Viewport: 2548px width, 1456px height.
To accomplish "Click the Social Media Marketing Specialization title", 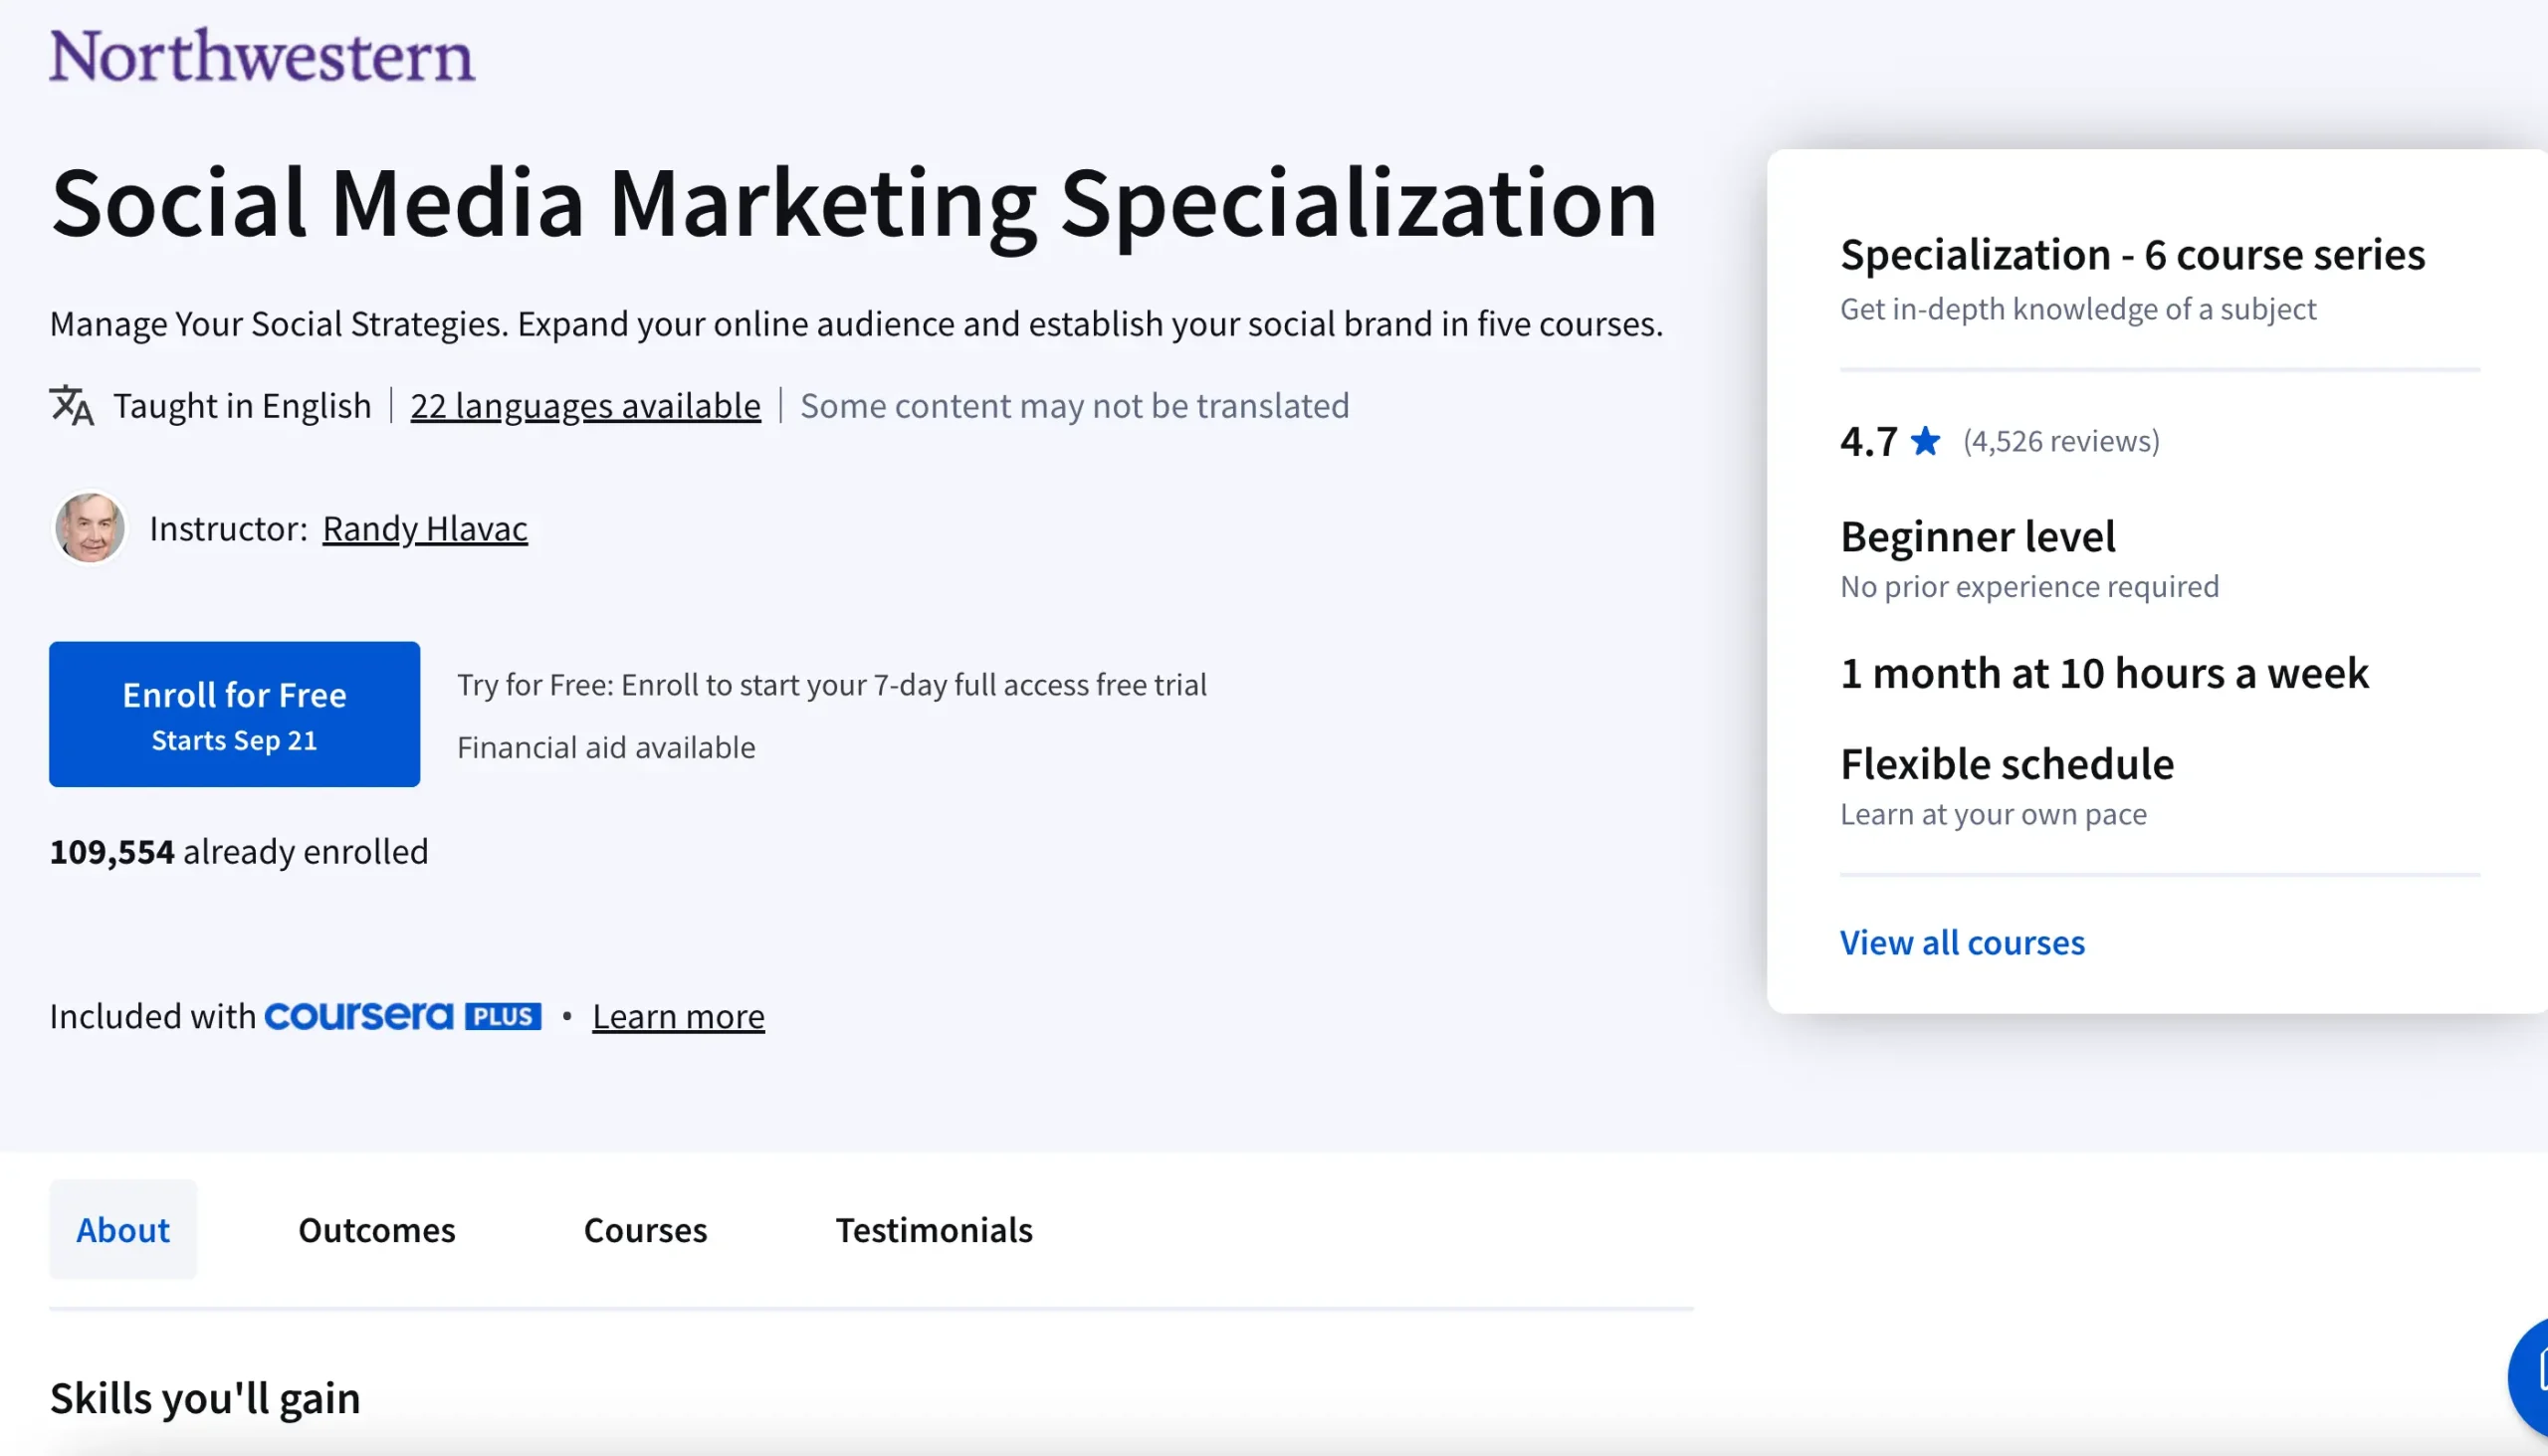I will [854, 203].
